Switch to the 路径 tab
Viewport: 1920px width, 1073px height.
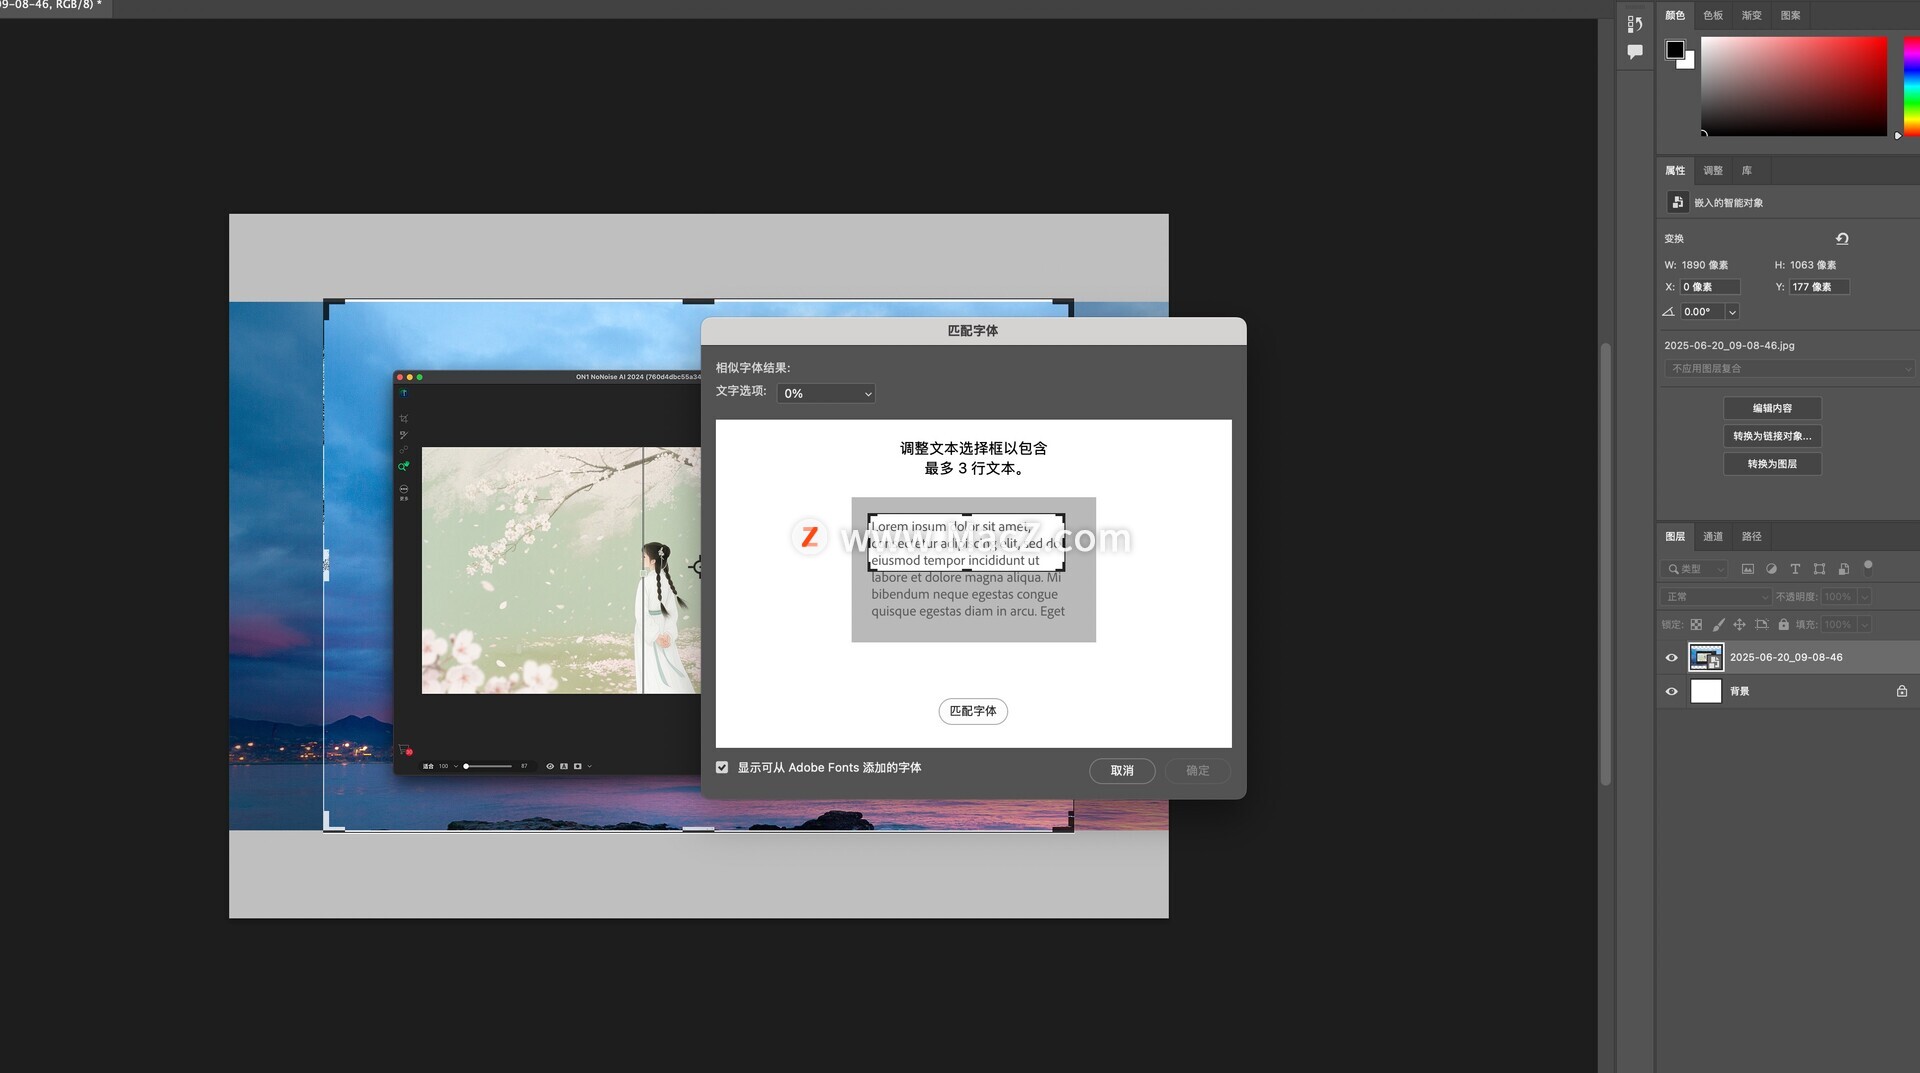(x=1752, y=537)
